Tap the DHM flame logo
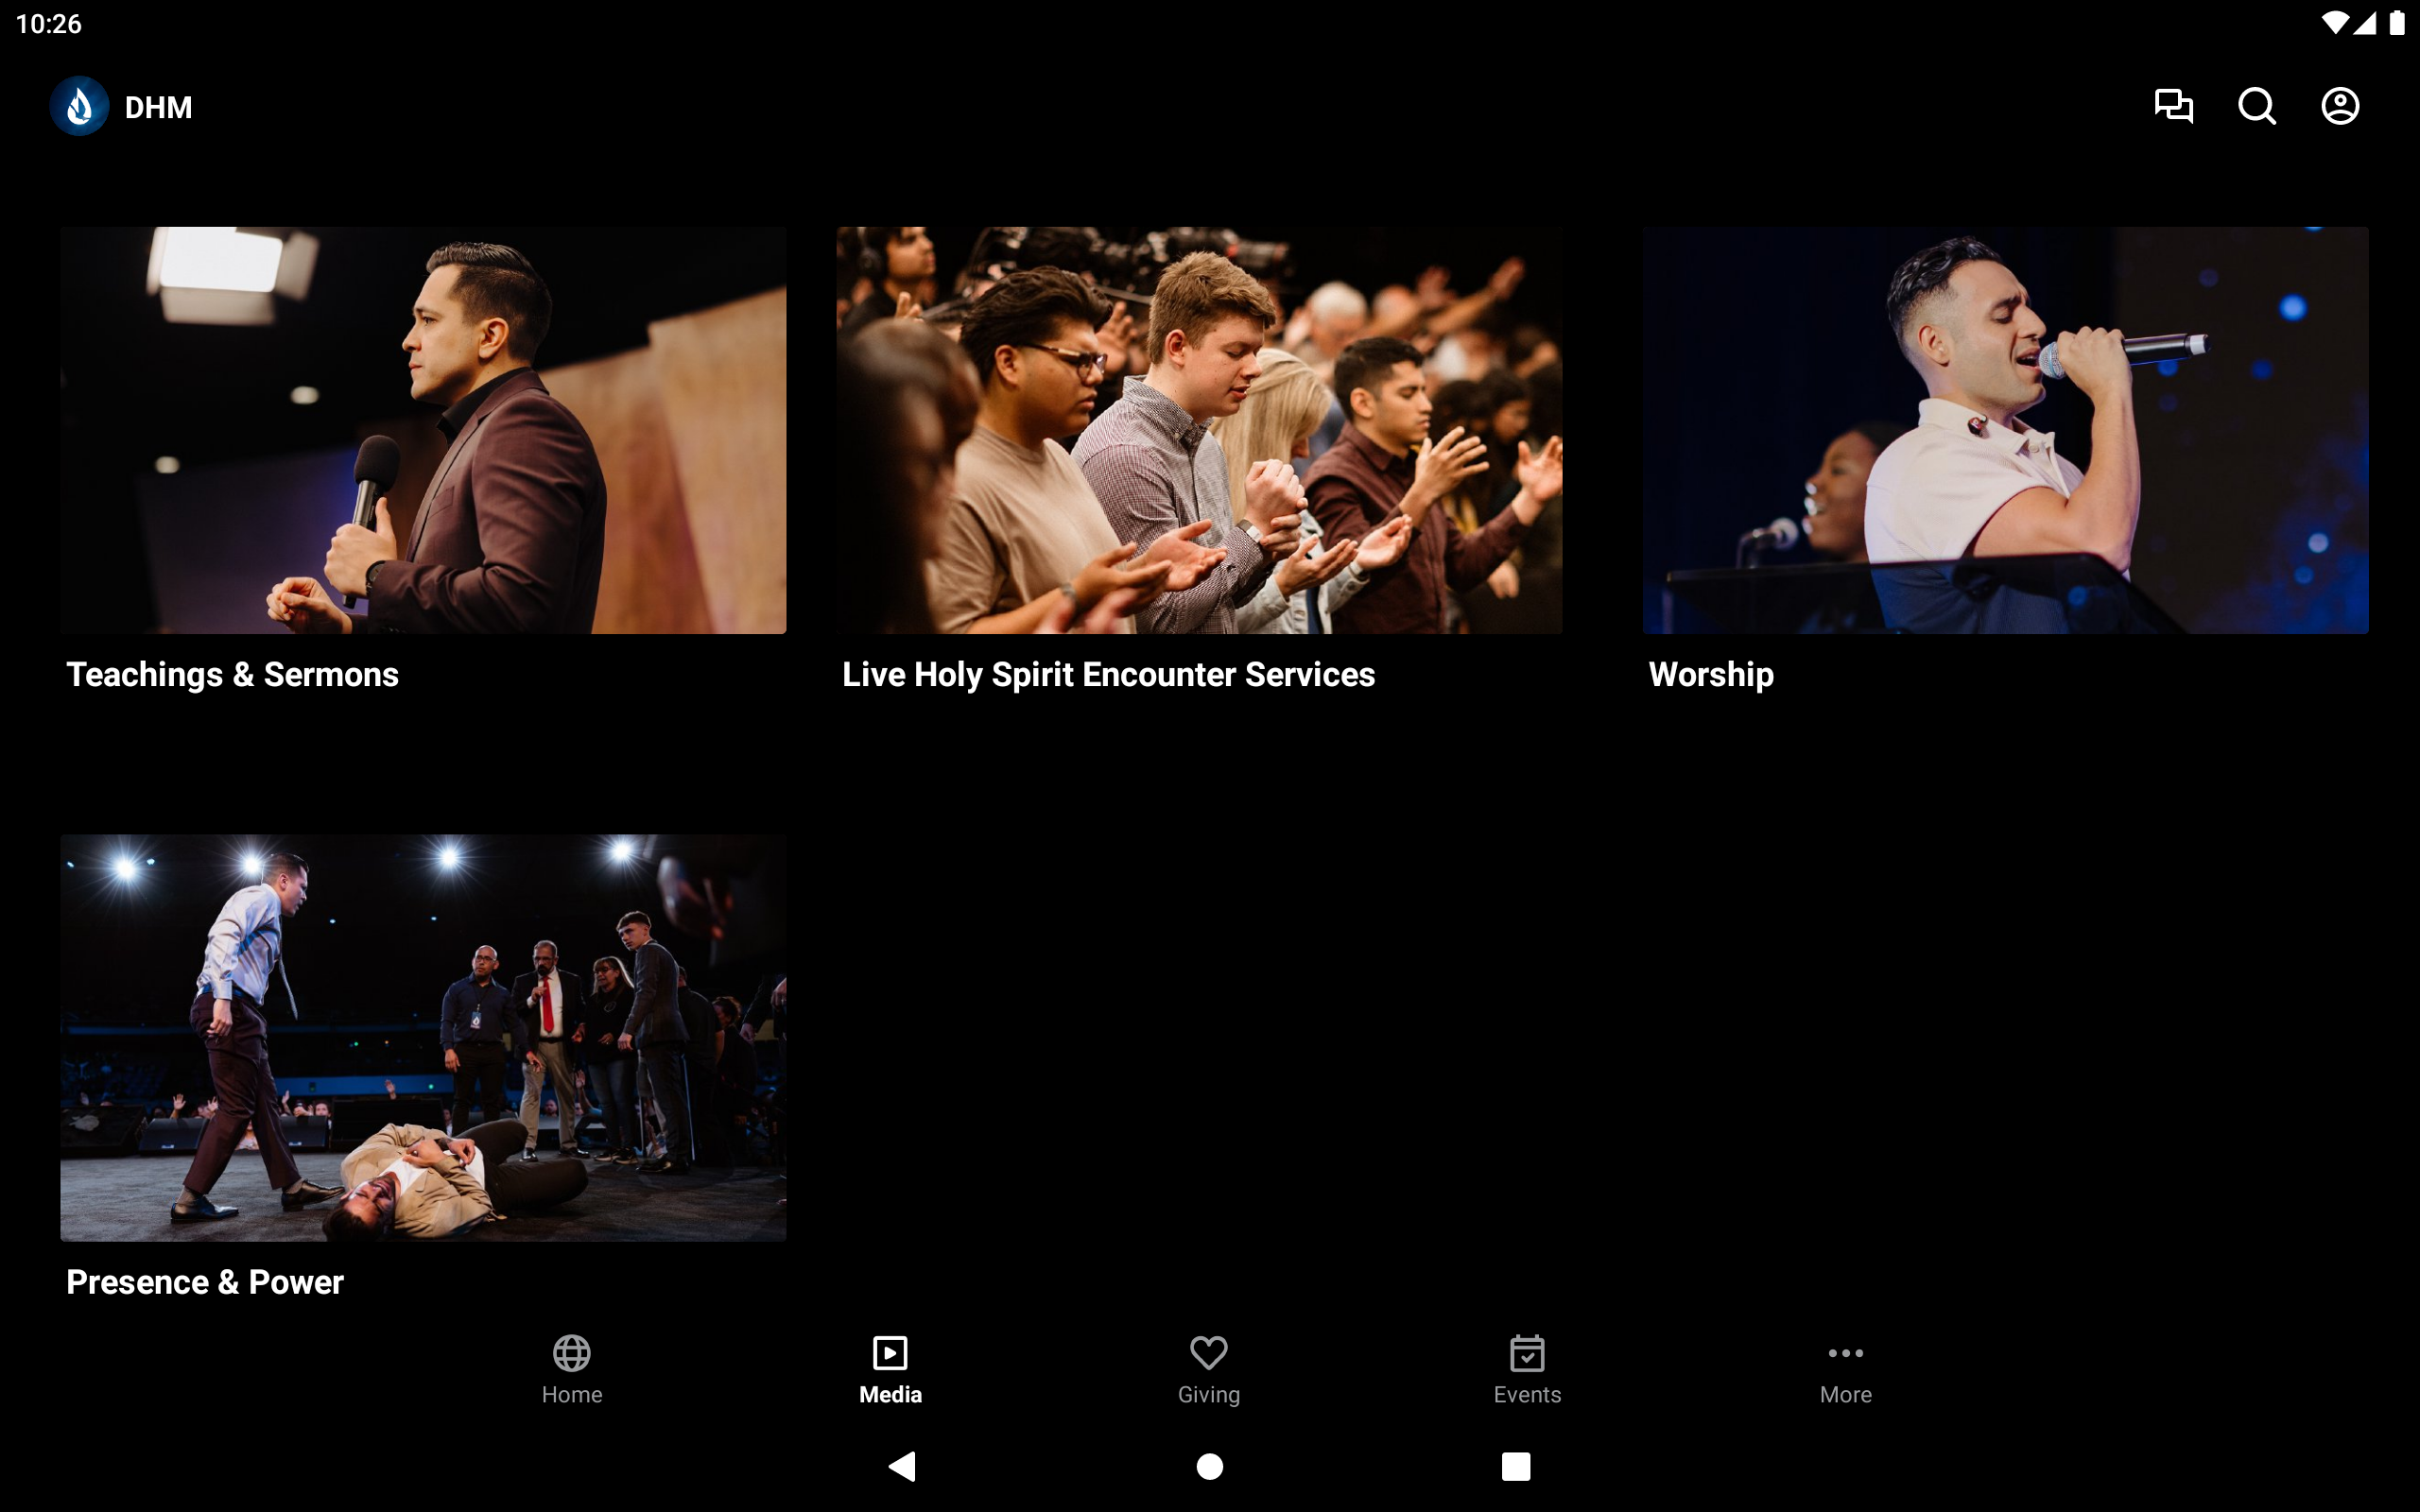 (79, 106)
